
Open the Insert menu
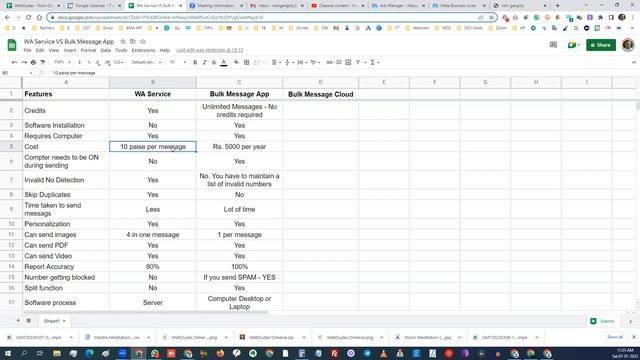point(69,50)
